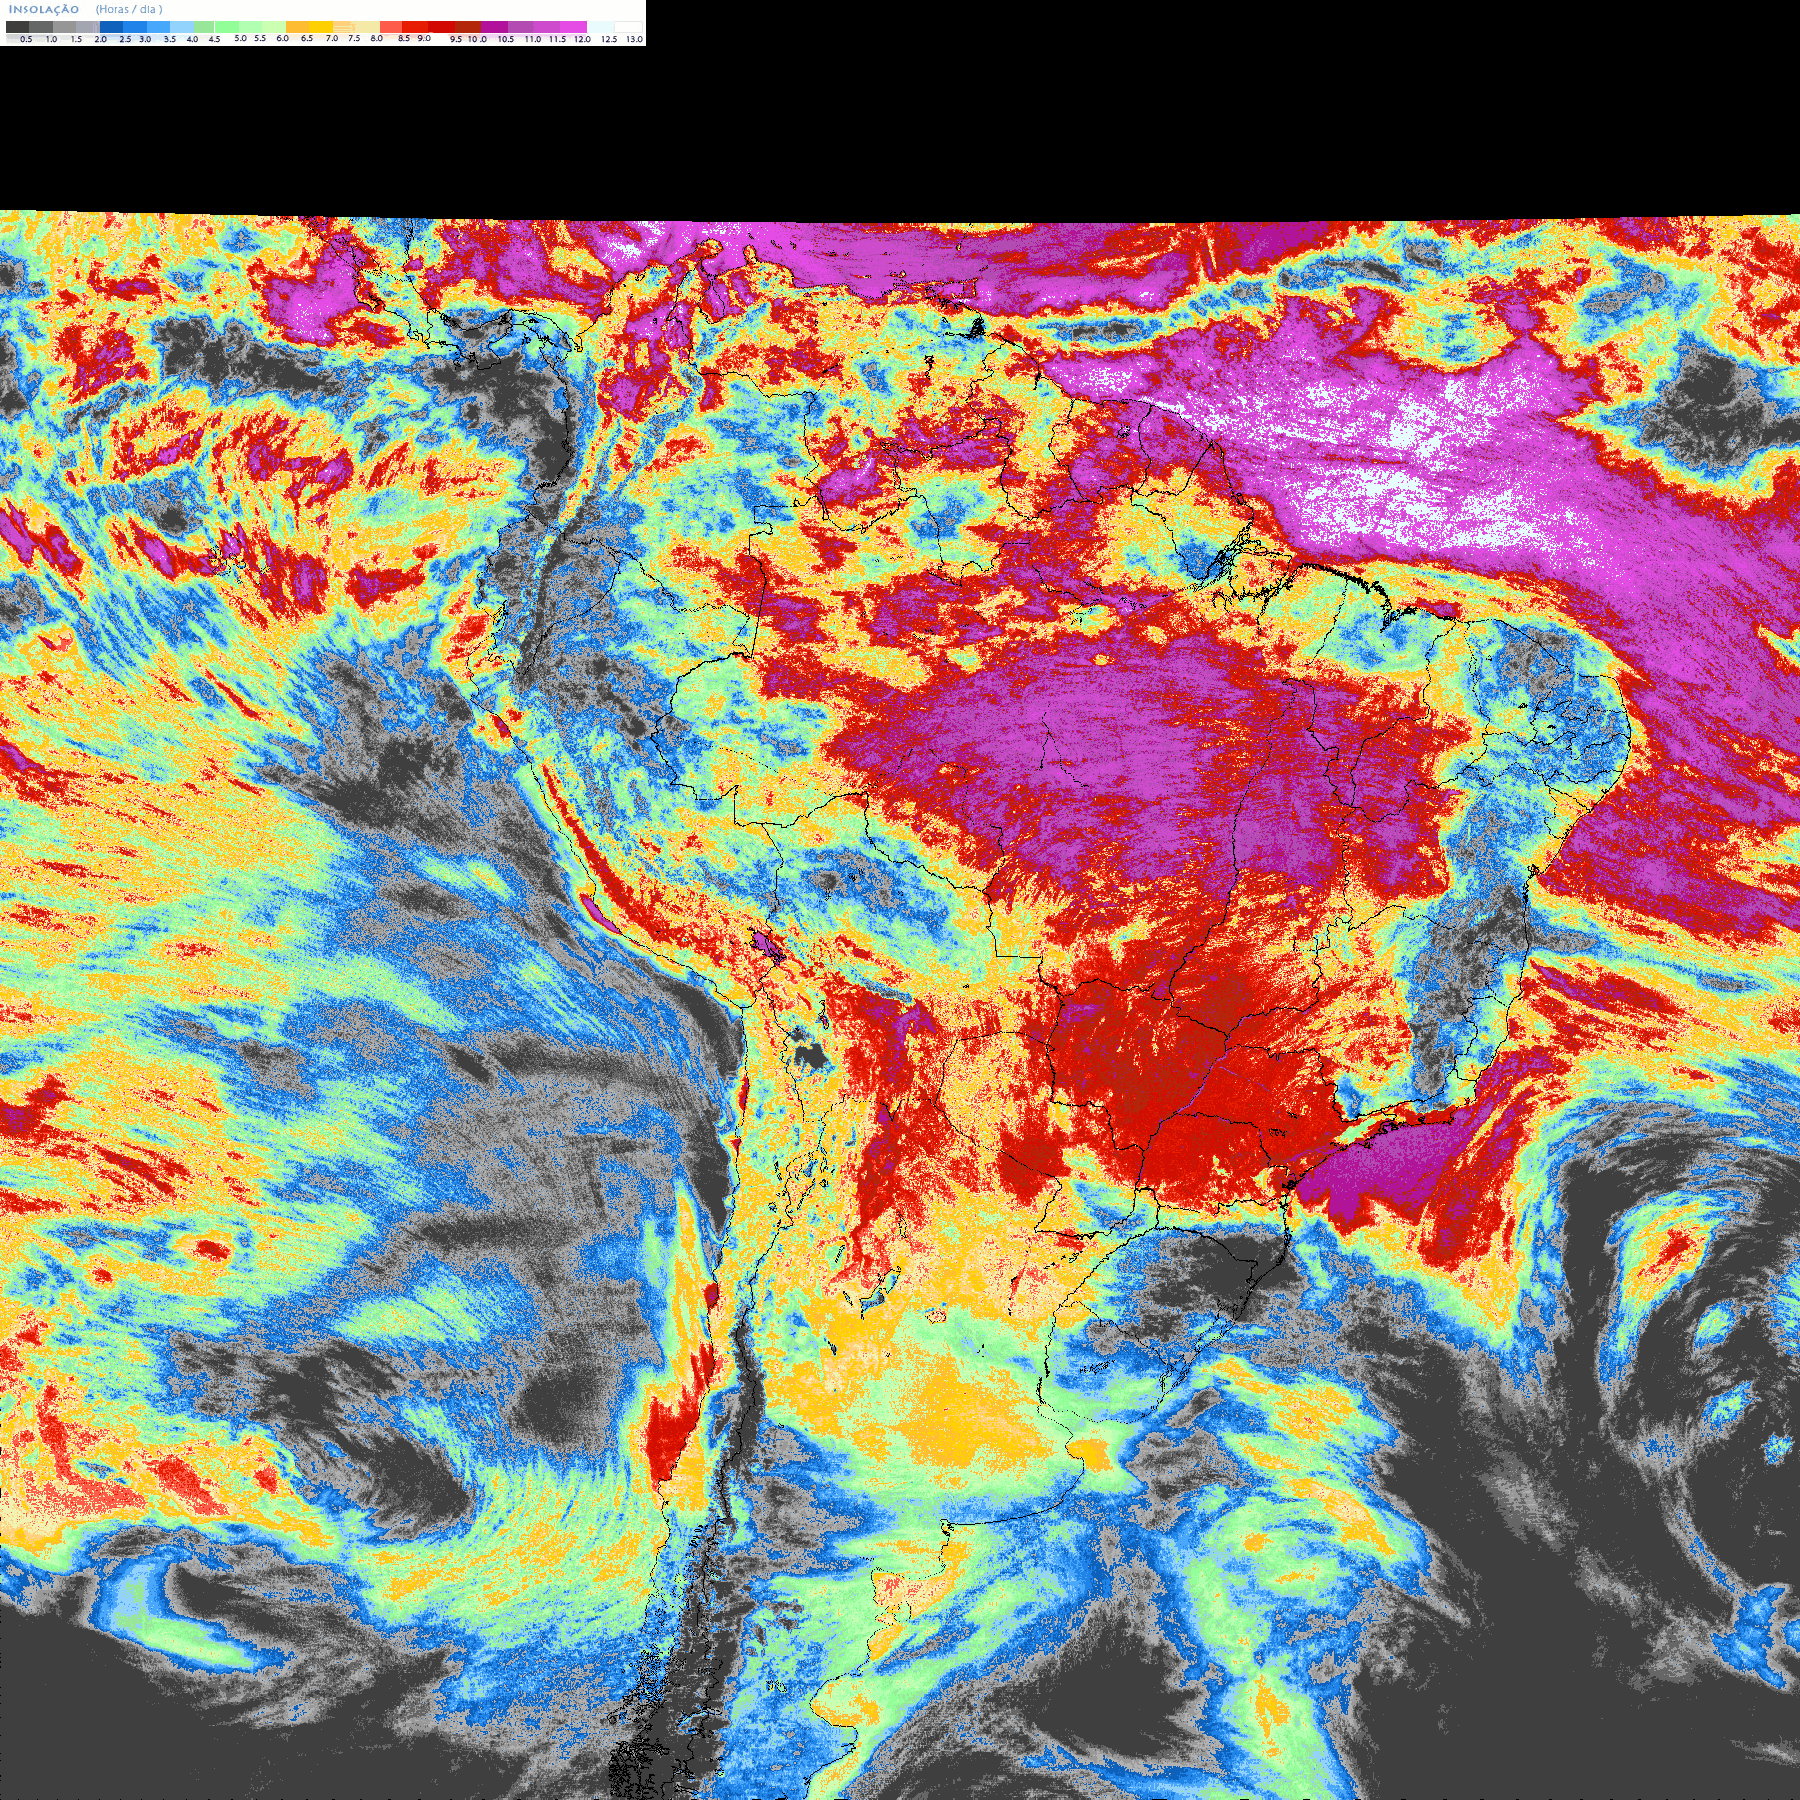Click the '5.0' legend value
The image size is (1800, 1800).
pos(240,38)
